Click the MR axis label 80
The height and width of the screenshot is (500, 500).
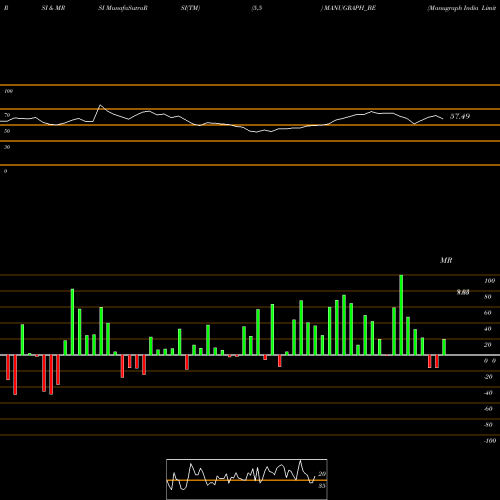(x=488, y=297)
